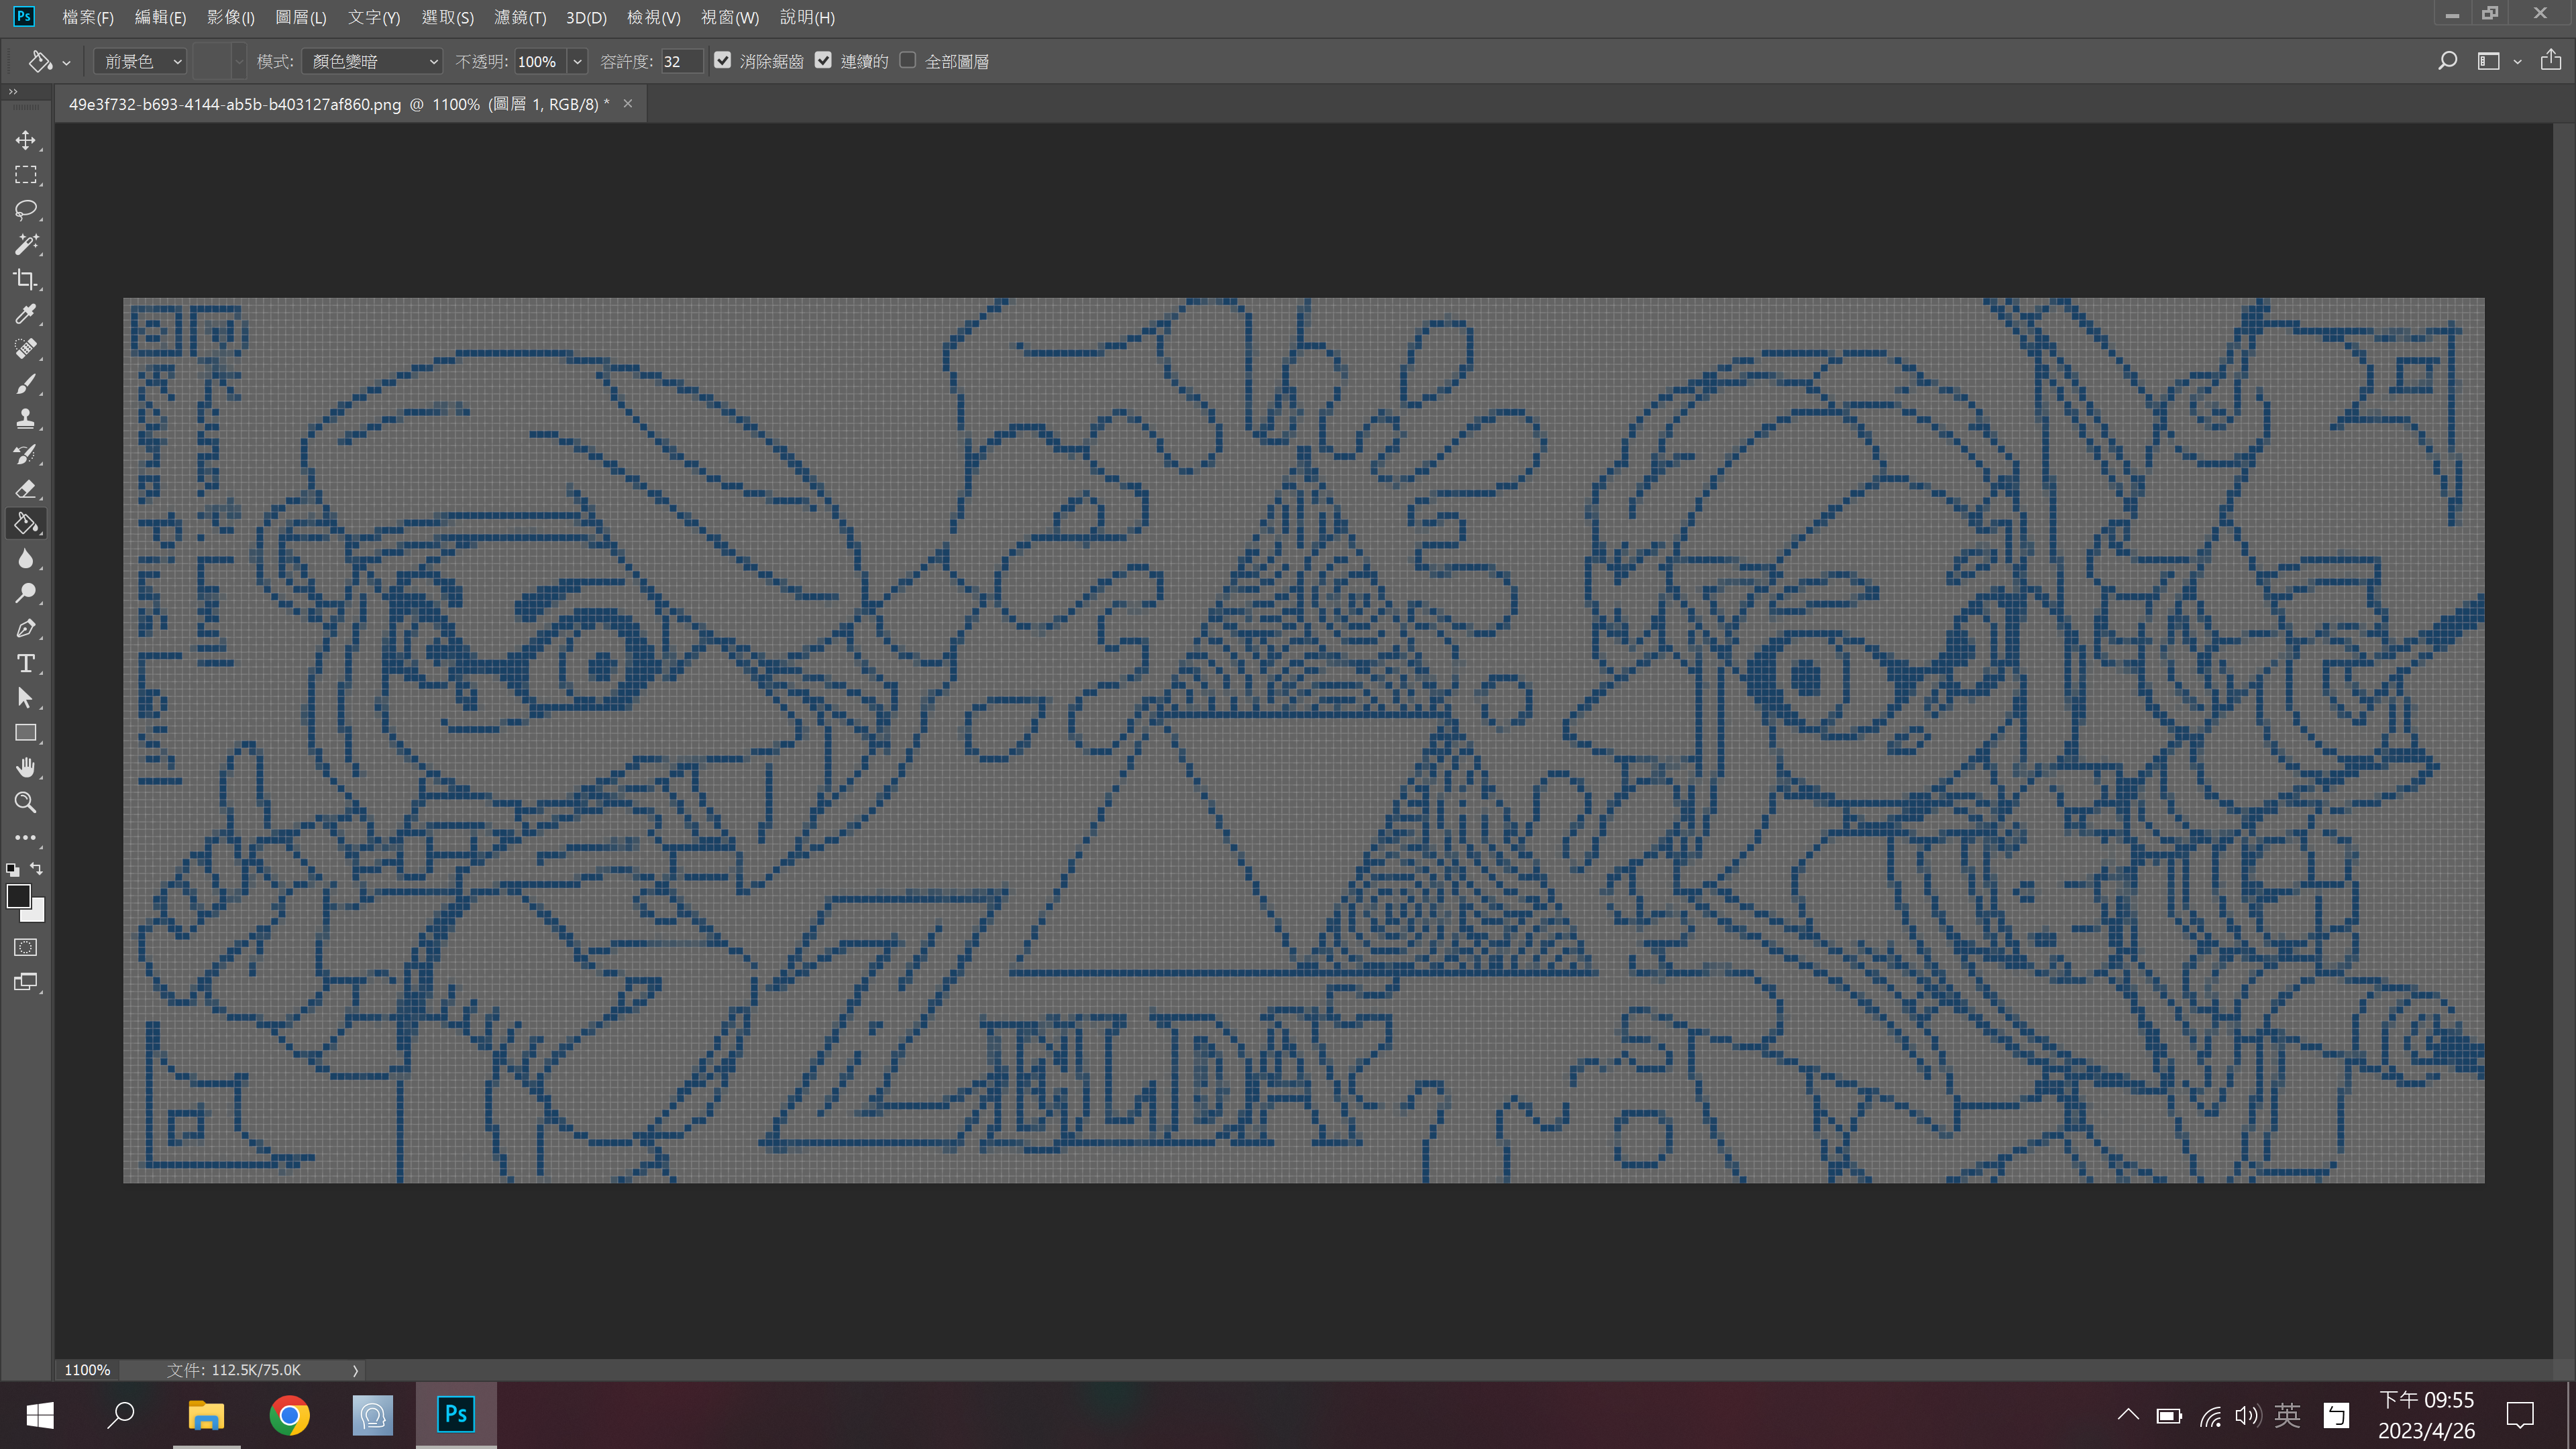This screenshot has width=2576, height=1449.
Task: Select the Lasso tool
Action: (x=26, y=210)
